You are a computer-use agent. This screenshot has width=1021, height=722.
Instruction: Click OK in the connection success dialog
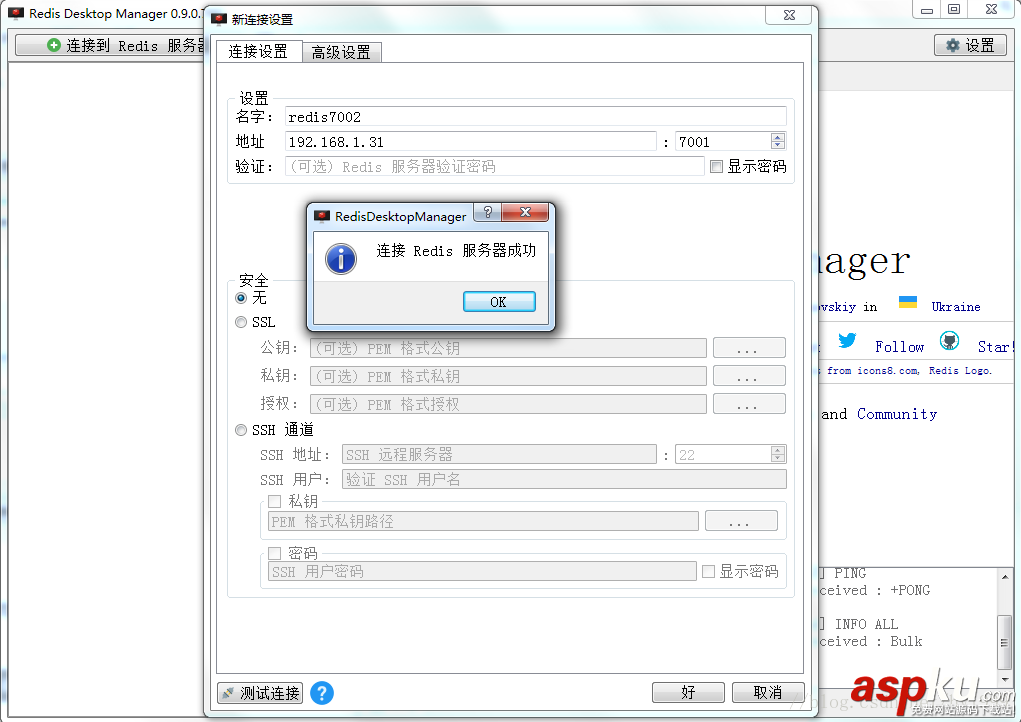click(499, 301)
